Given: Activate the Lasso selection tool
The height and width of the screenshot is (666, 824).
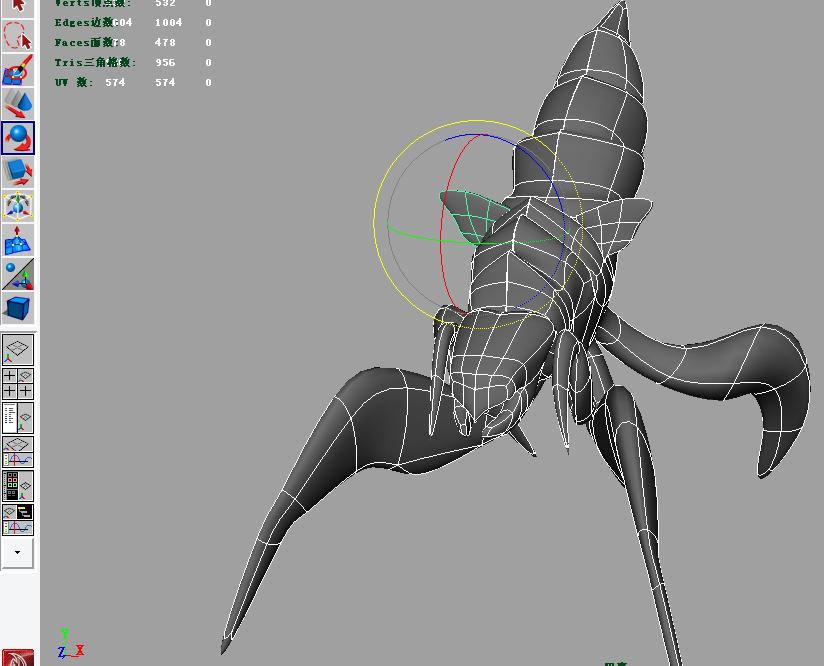Looking at the screenshot, I should coord(18,37).
